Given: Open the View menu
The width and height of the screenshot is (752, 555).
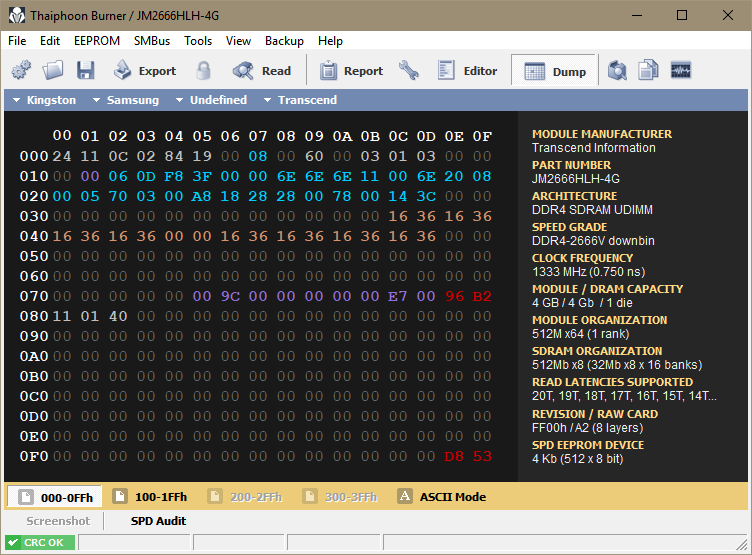Looking at the screenshot, I should click(x=238, y=41).
